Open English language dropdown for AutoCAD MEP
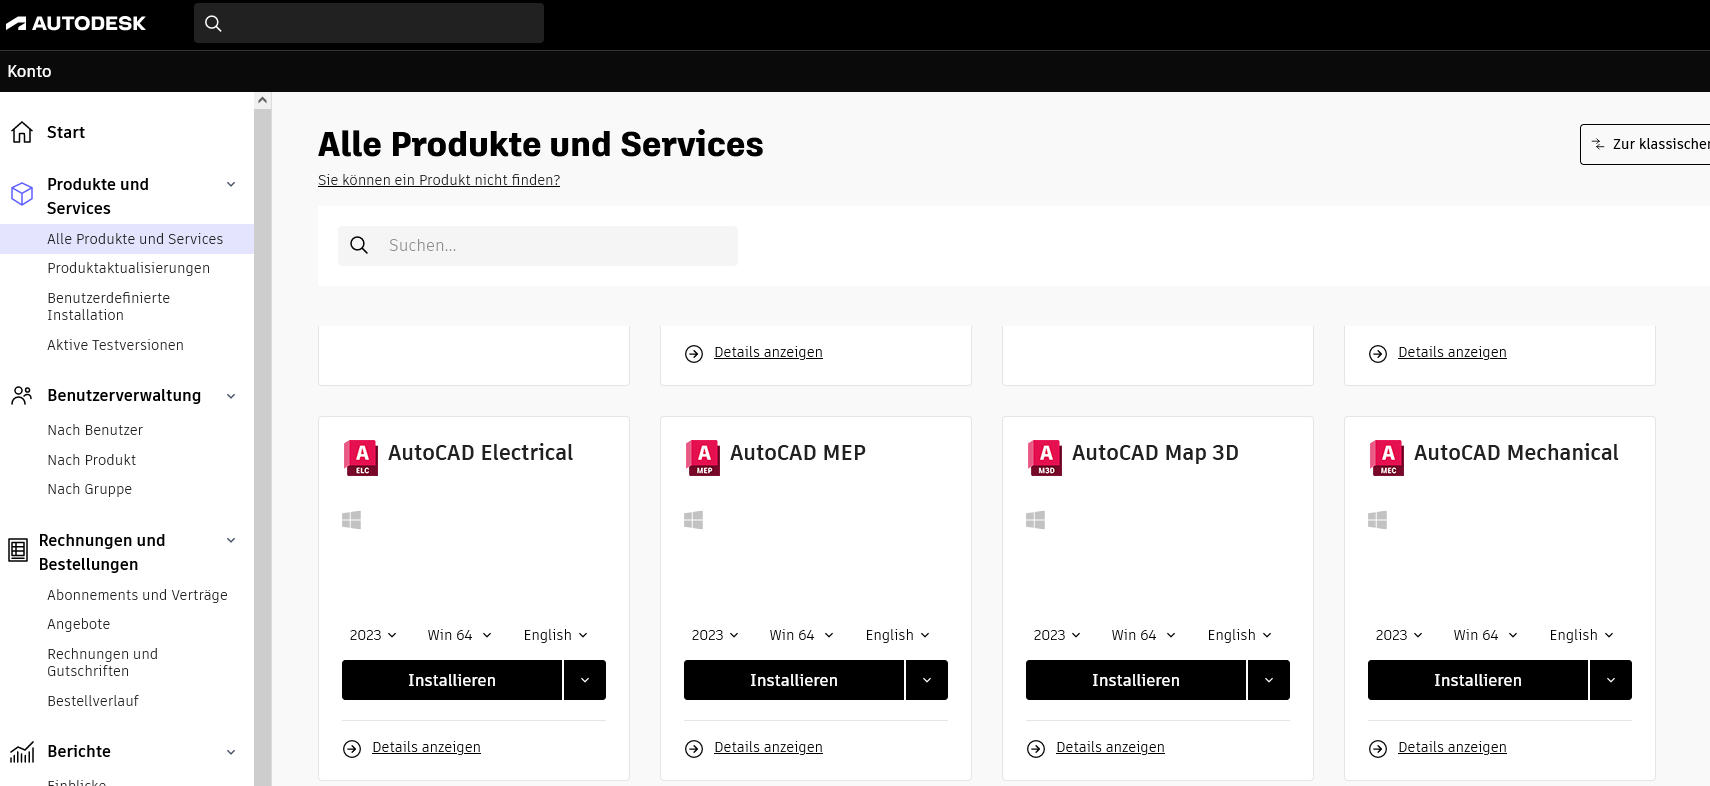1710x786 pixels. click(897, 635)
